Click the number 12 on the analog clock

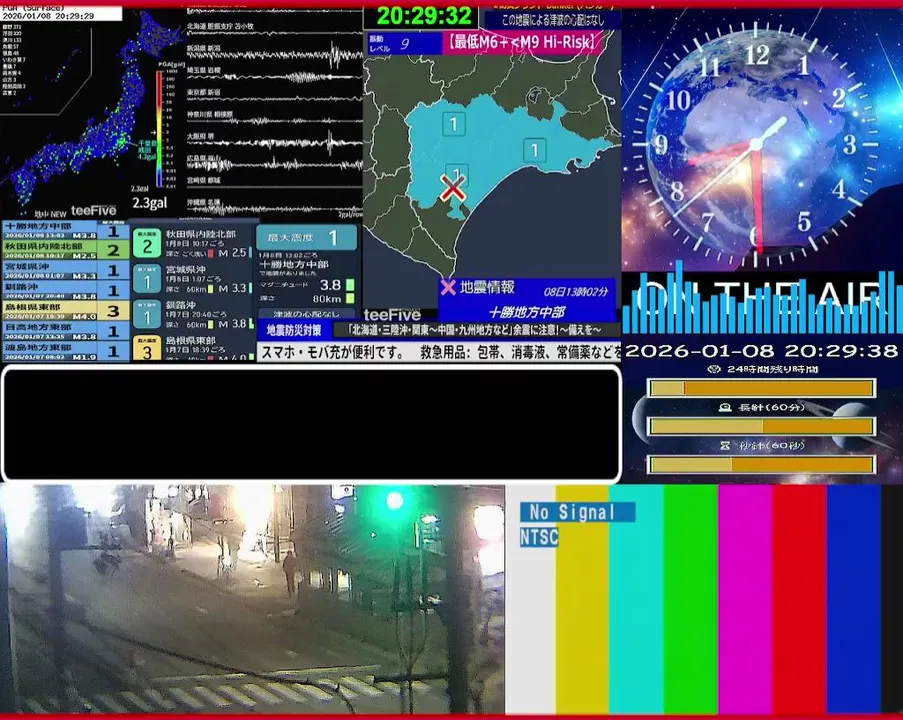pos(757,55)
